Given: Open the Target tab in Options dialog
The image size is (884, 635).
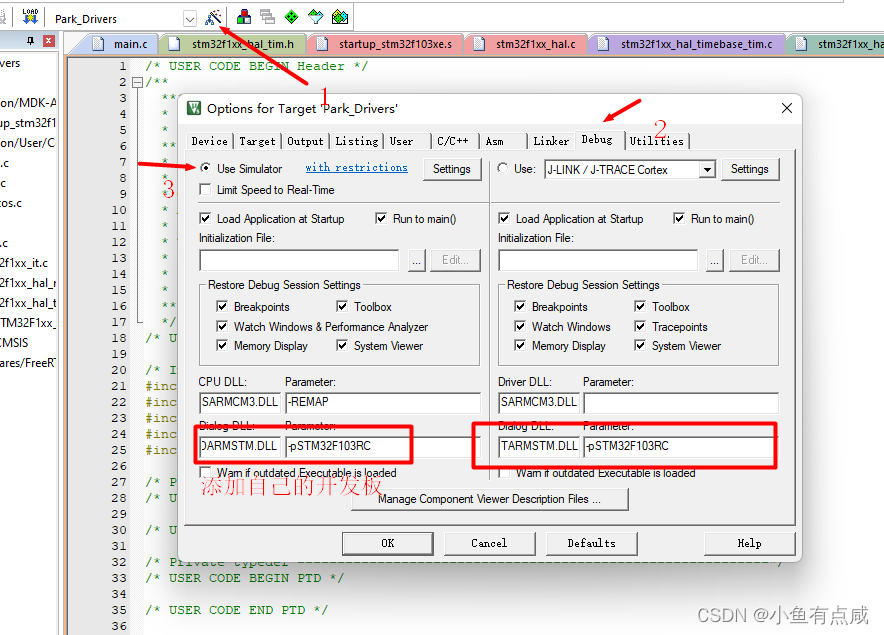Looking at the screenshot, I should tap(257, 141).
